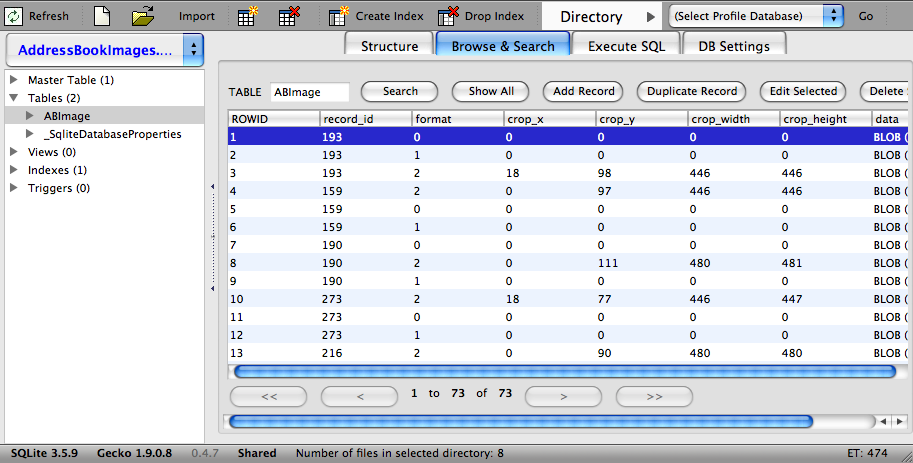Sort by the record_id column header

(x=366, y=119)
